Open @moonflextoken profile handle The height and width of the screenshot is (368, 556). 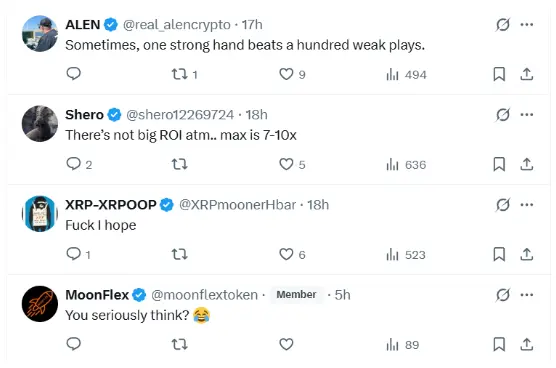[x=204, y=295]
